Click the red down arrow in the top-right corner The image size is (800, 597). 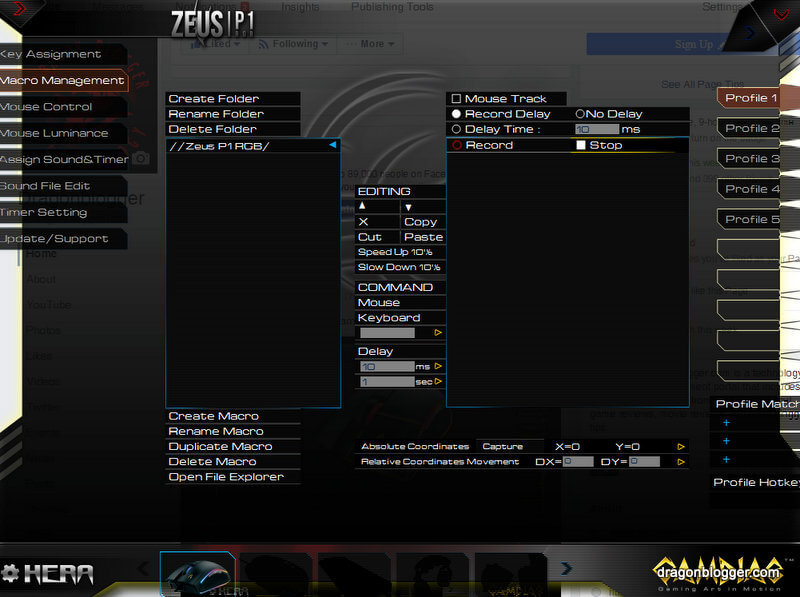click(x=781, y=14)
